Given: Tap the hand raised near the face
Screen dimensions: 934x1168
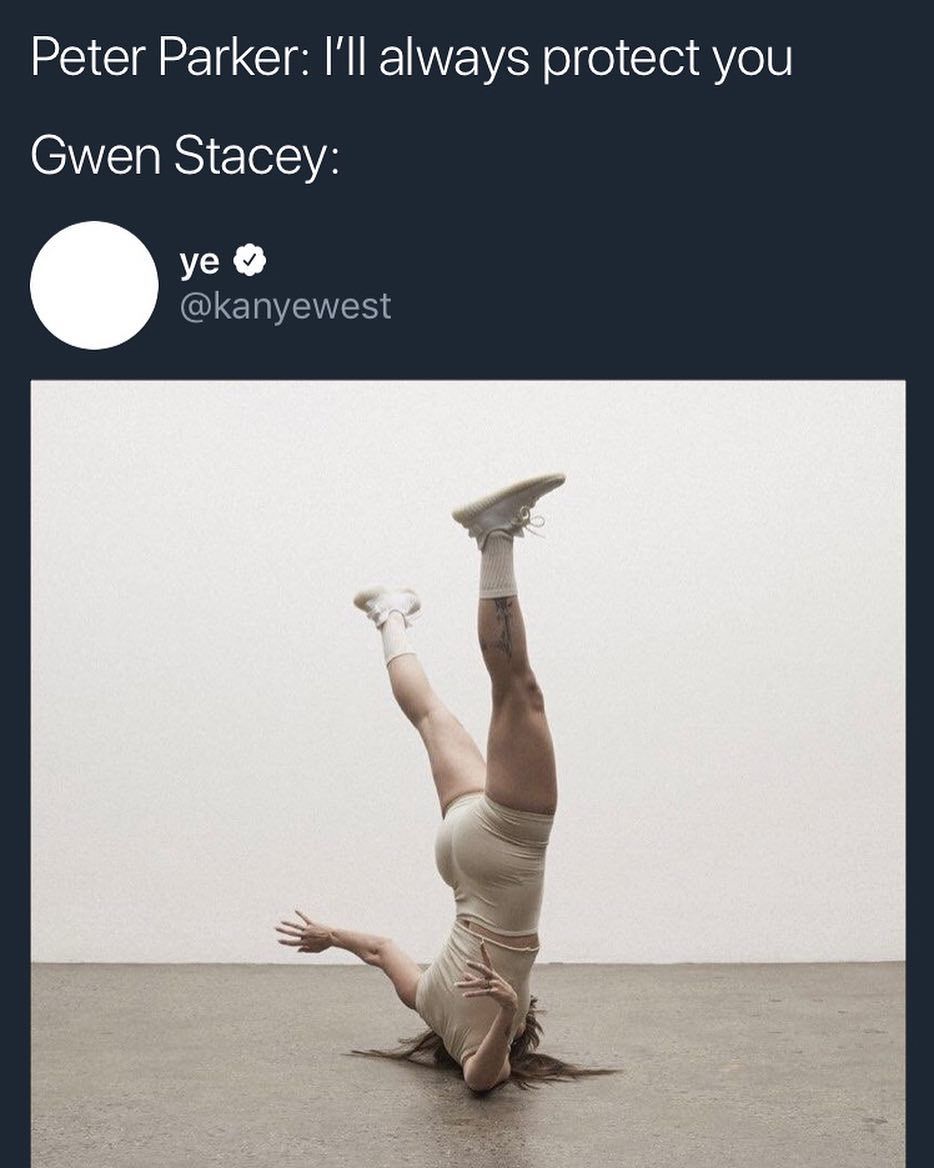Looking at the screenshot, I should (x=486, y=983).
